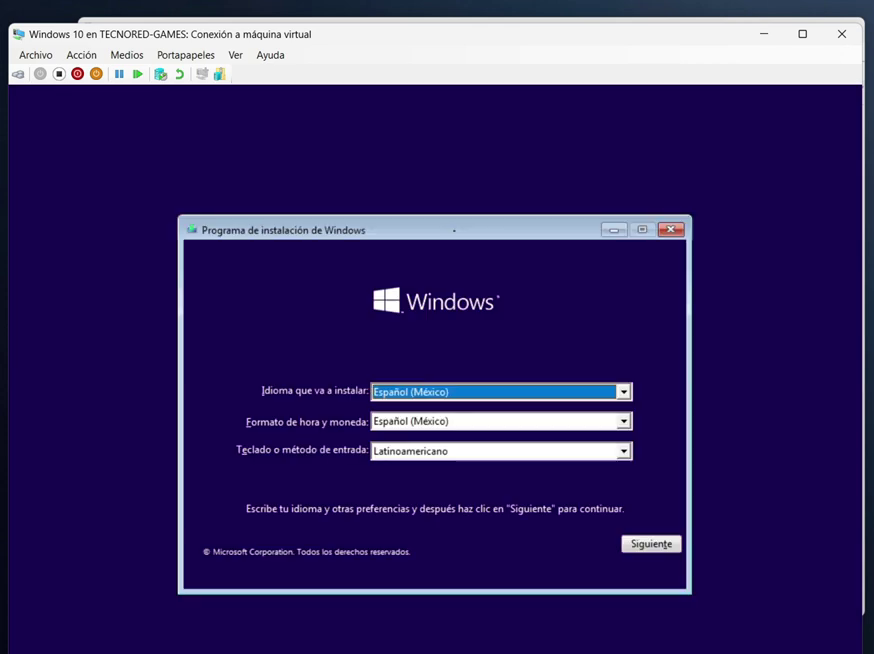Close the virtual machine connection window

click(x=842, y=34)
